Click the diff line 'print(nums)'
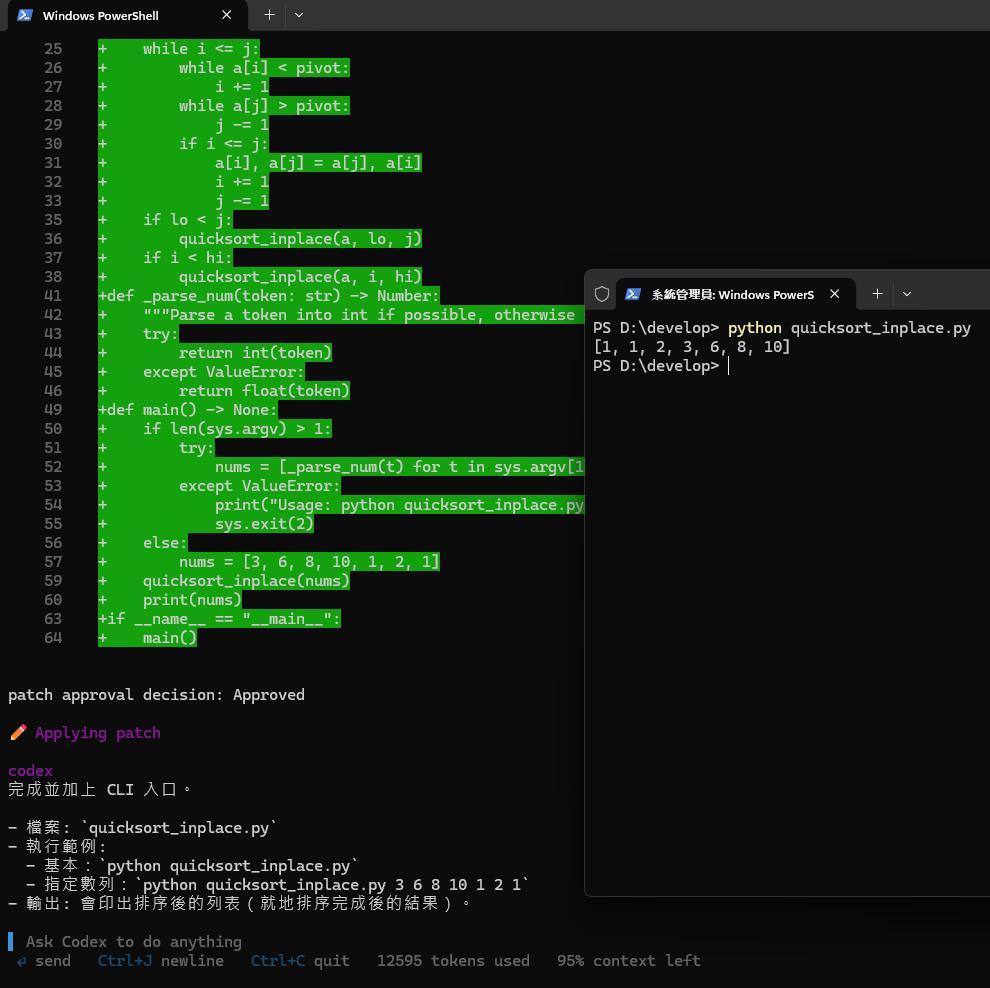This screenshot has height=988, width=990. (192, 599)
